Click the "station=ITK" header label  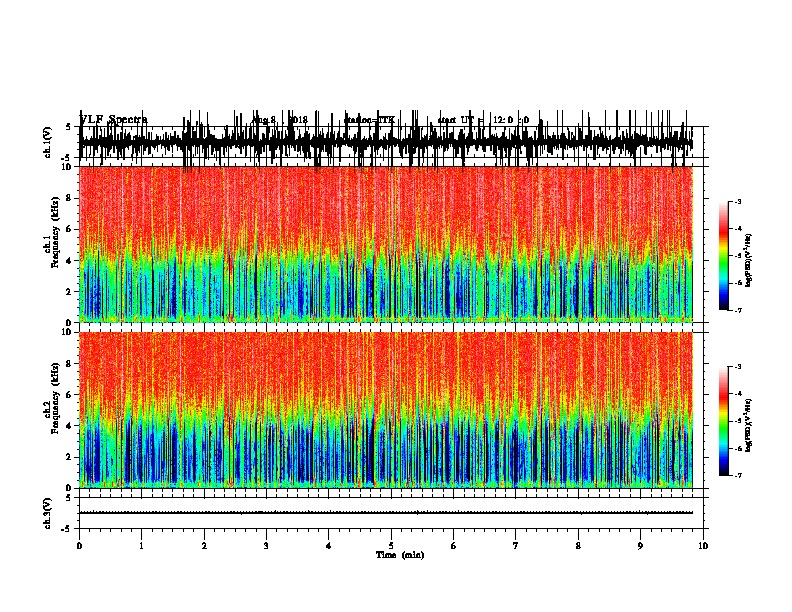[369, 120]
